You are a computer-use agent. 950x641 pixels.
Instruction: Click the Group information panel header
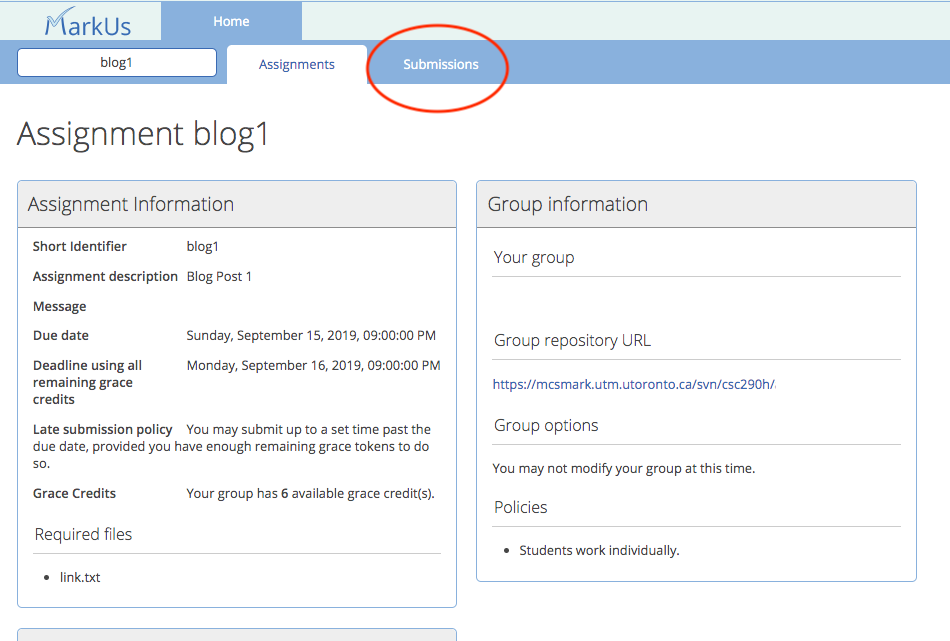[696, 204]
